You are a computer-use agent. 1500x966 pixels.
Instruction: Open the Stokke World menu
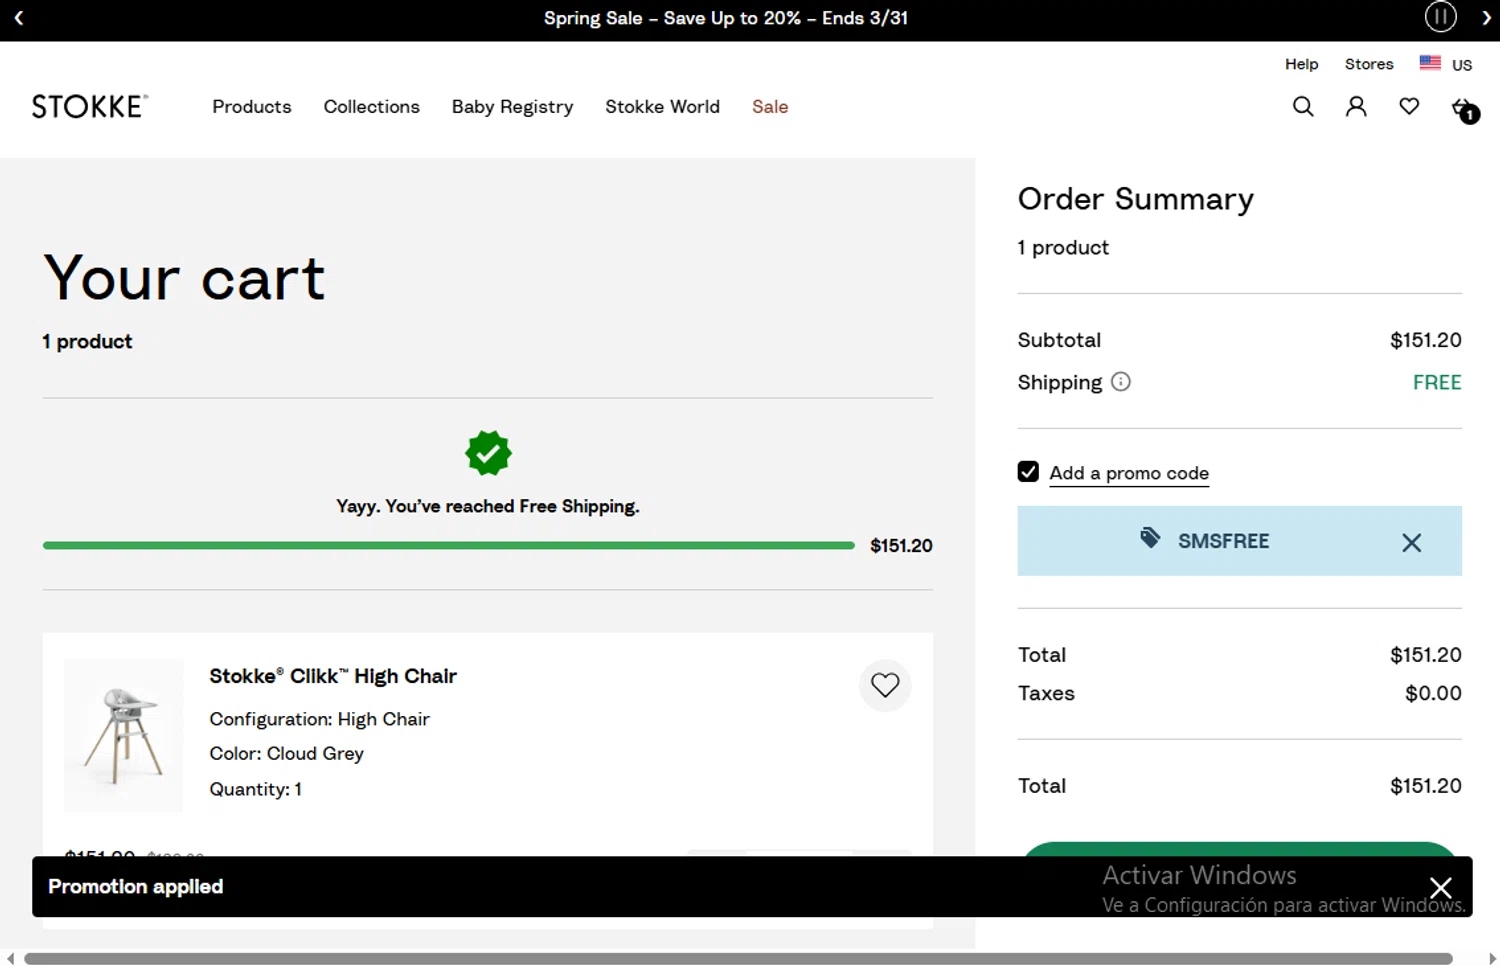click(x=662, y=107)
